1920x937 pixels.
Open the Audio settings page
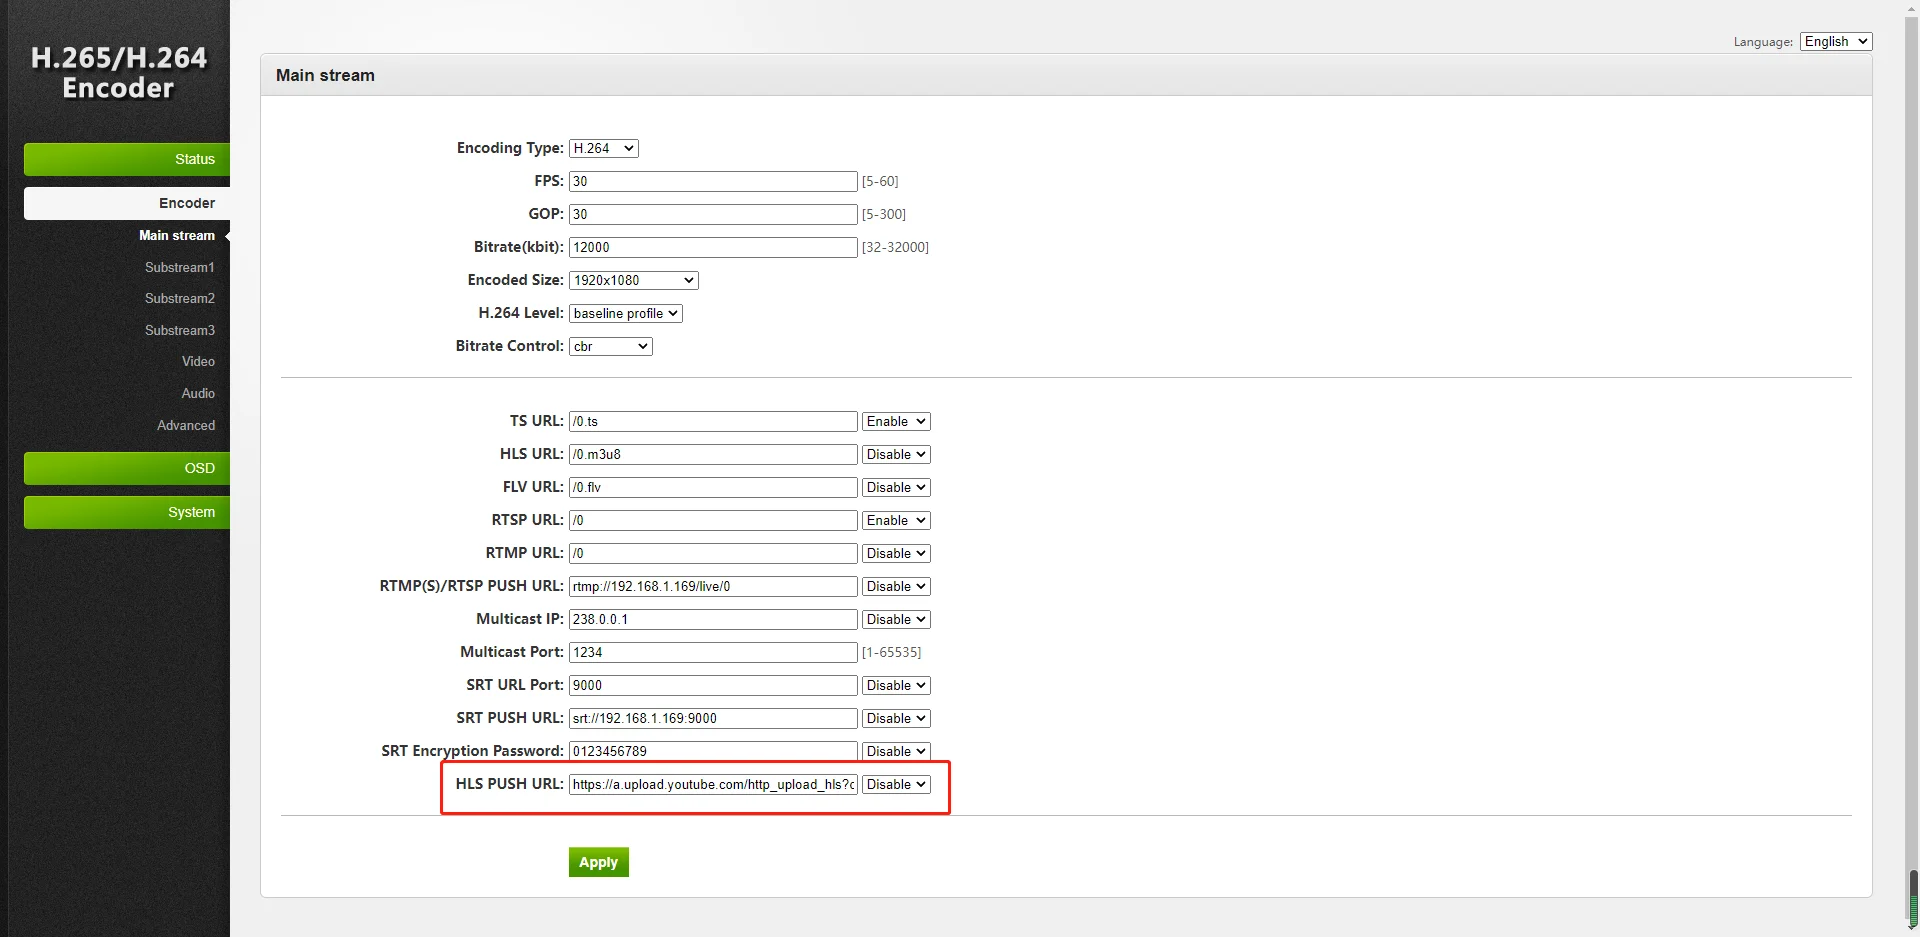(198, 393)
